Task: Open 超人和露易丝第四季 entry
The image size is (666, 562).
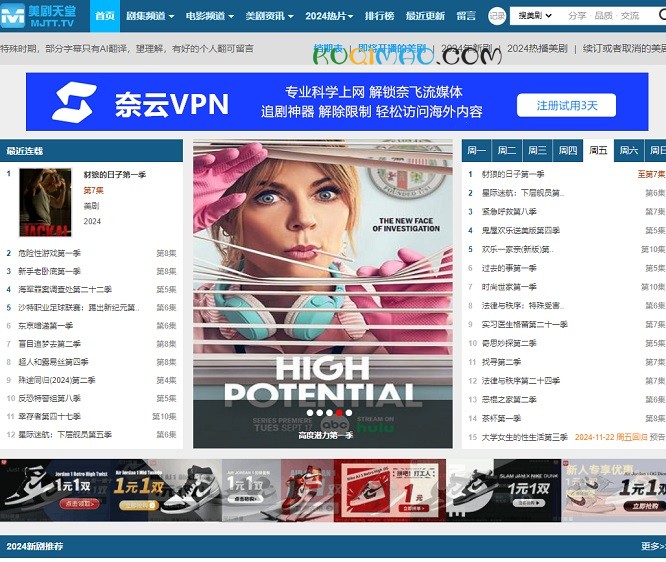Action: pos(53,362)
